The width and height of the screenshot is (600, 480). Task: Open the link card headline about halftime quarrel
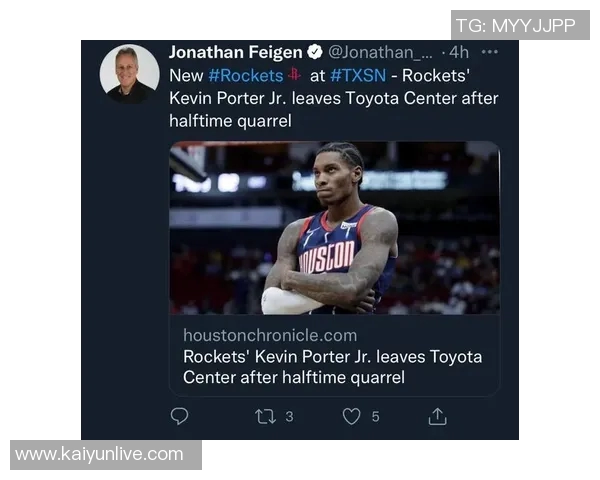tap(332, 367)
